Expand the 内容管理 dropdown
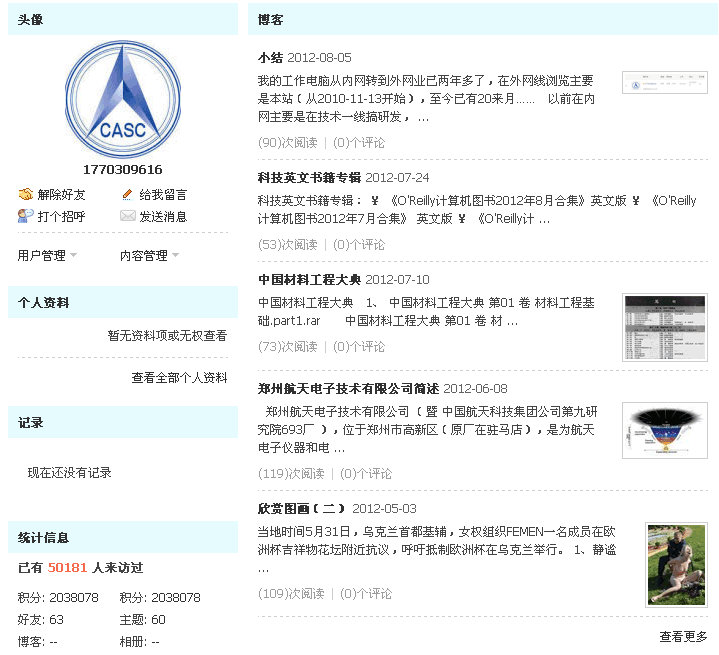Viewport: 719px width, 655px height. point(149,255)
